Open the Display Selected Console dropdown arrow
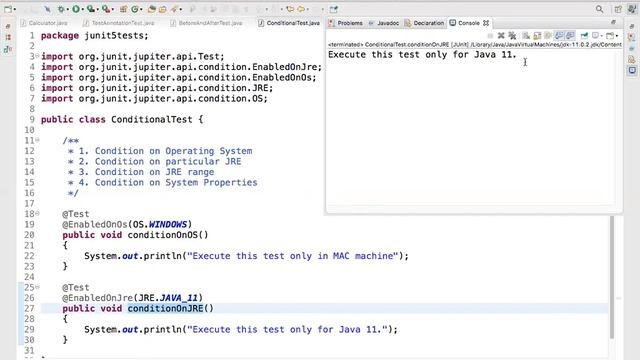This screenshot has width=640, height=360. pyautogui.click(x=602, y=36)
